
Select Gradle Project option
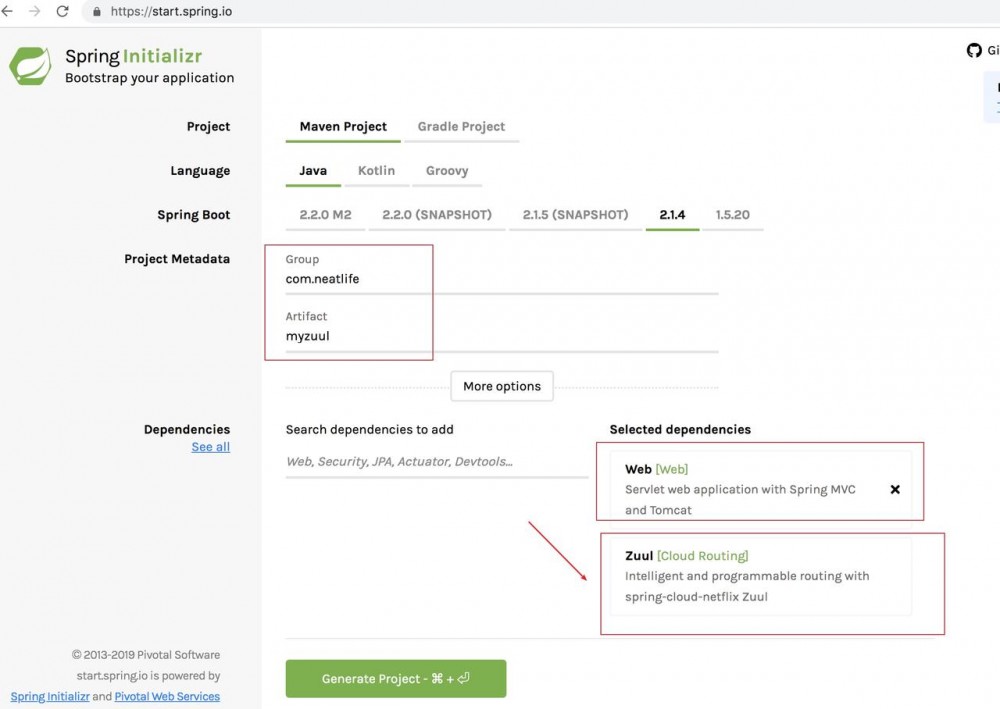coord(461,127)
